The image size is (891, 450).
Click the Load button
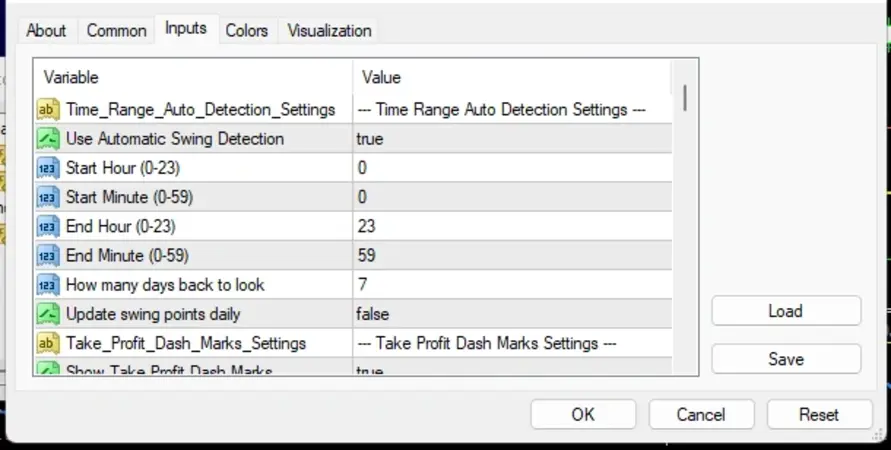click(x=786, y=311)
